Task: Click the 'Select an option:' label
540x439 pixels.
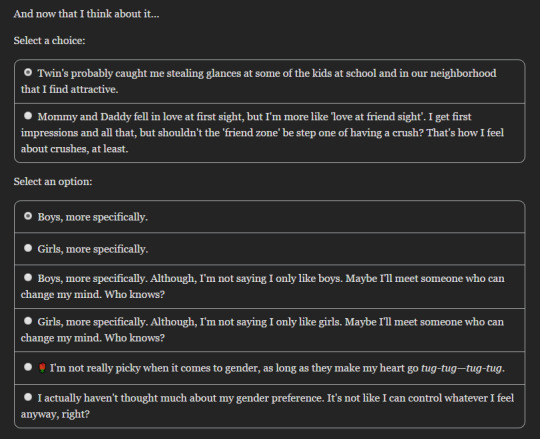Action: tap(53, 181)
